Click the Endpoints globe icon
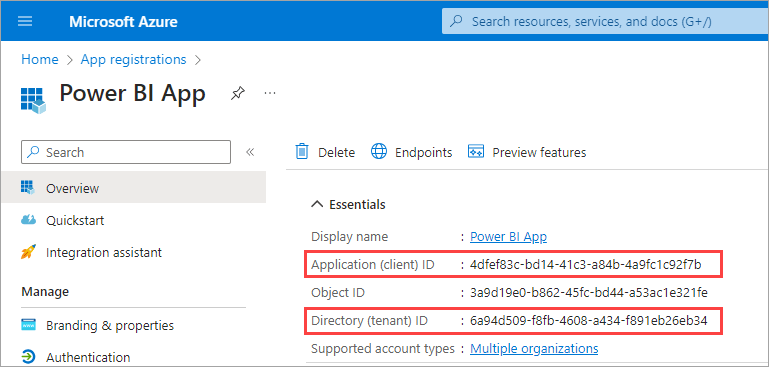The image size is (769, 367). point(379,152)
